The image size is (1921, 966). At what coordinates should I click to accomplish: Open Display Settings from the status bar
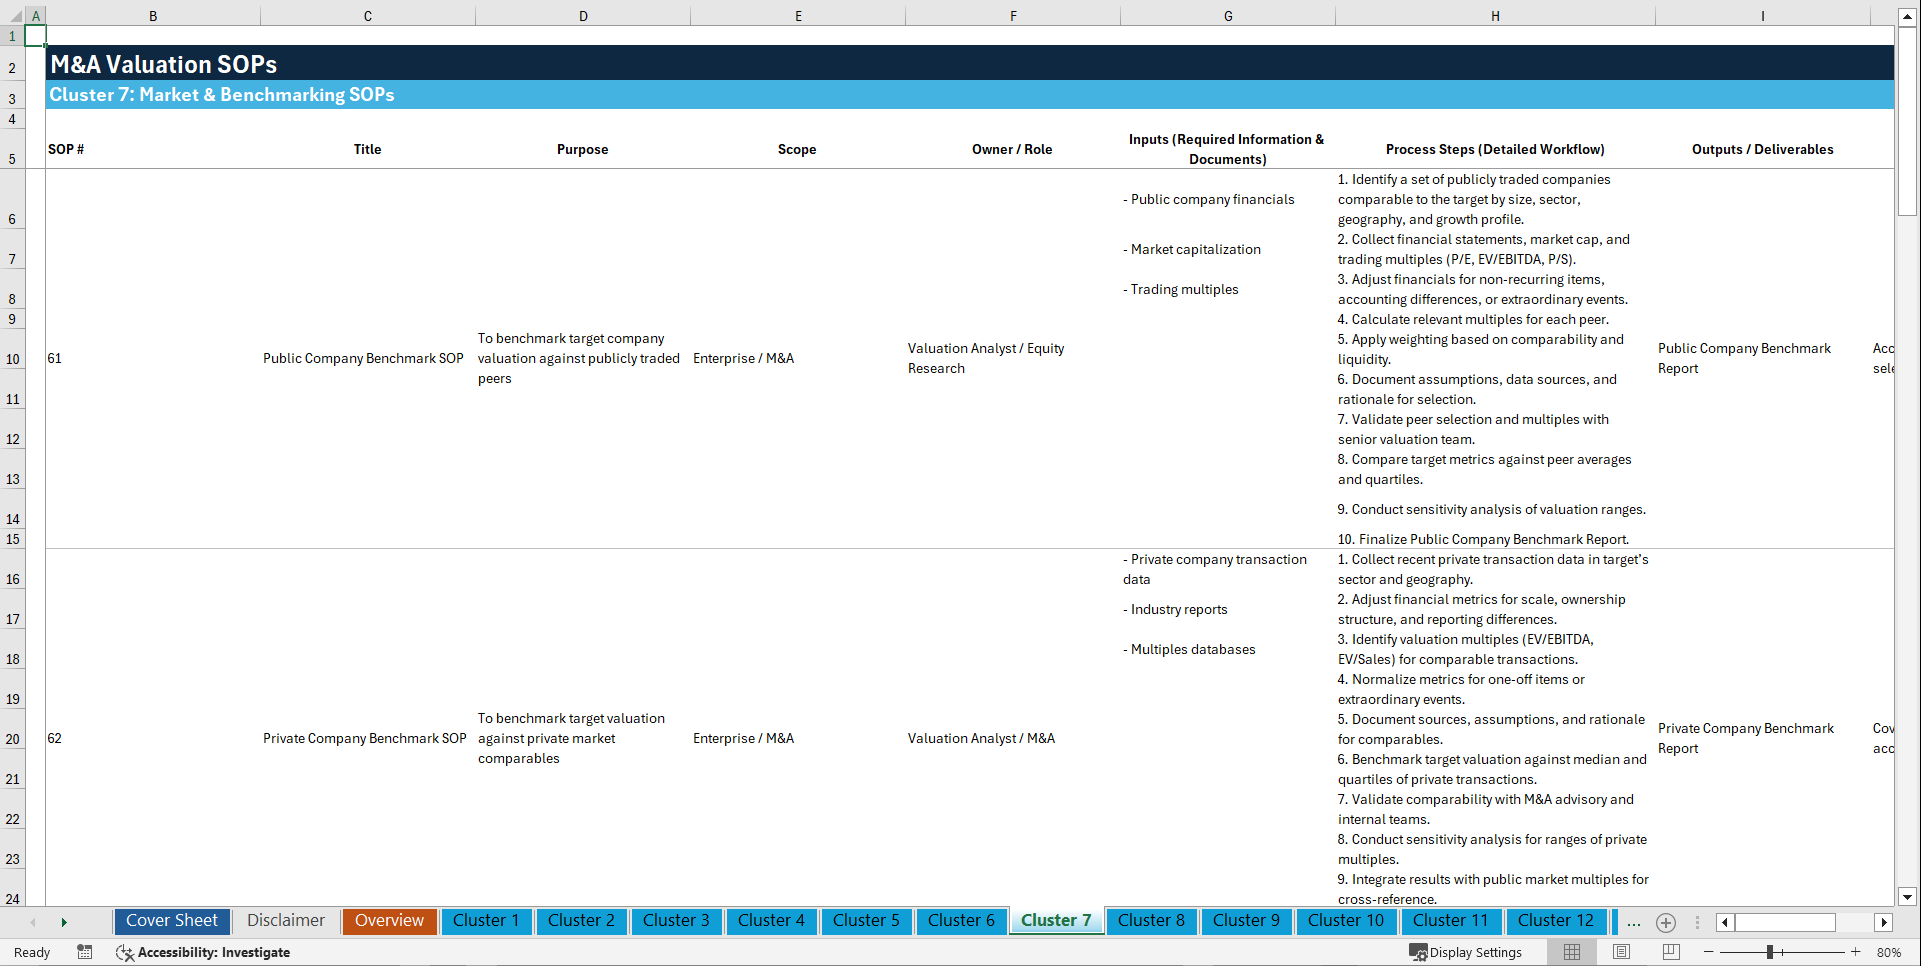coord(1466,952)
